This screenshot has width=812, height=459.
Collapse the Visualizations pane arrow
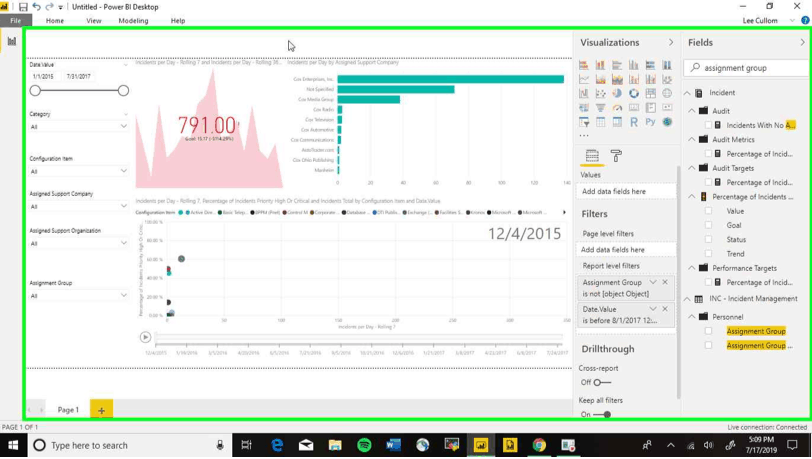point(671,42)
